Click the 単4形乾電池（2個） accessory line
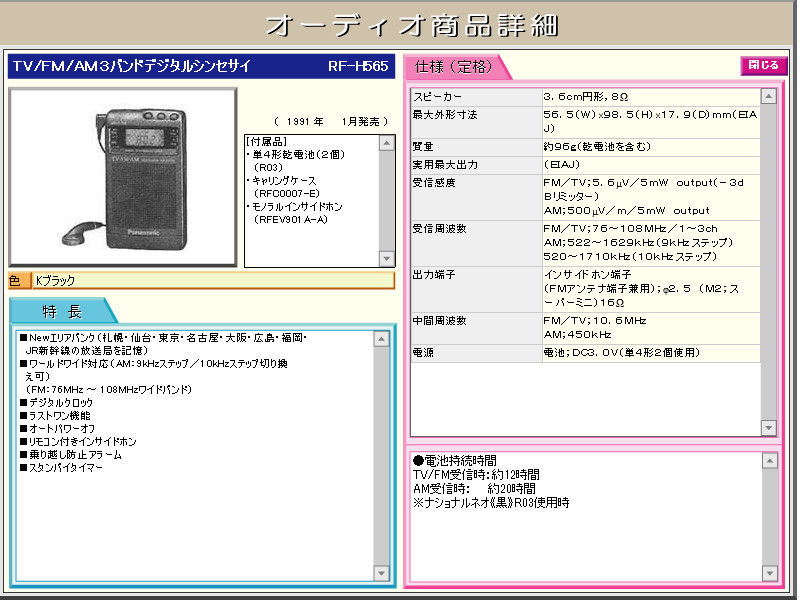 tap(295, 155)
